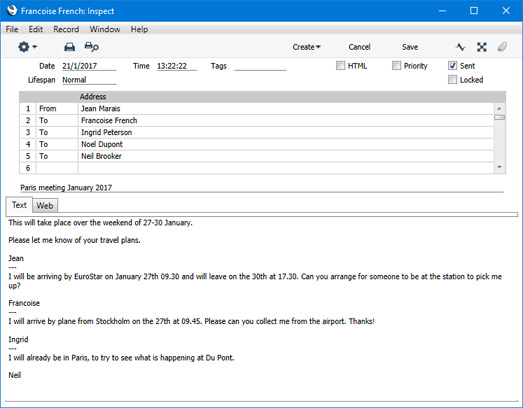Click the printer icon
The image size is (523, 408).
69,47
